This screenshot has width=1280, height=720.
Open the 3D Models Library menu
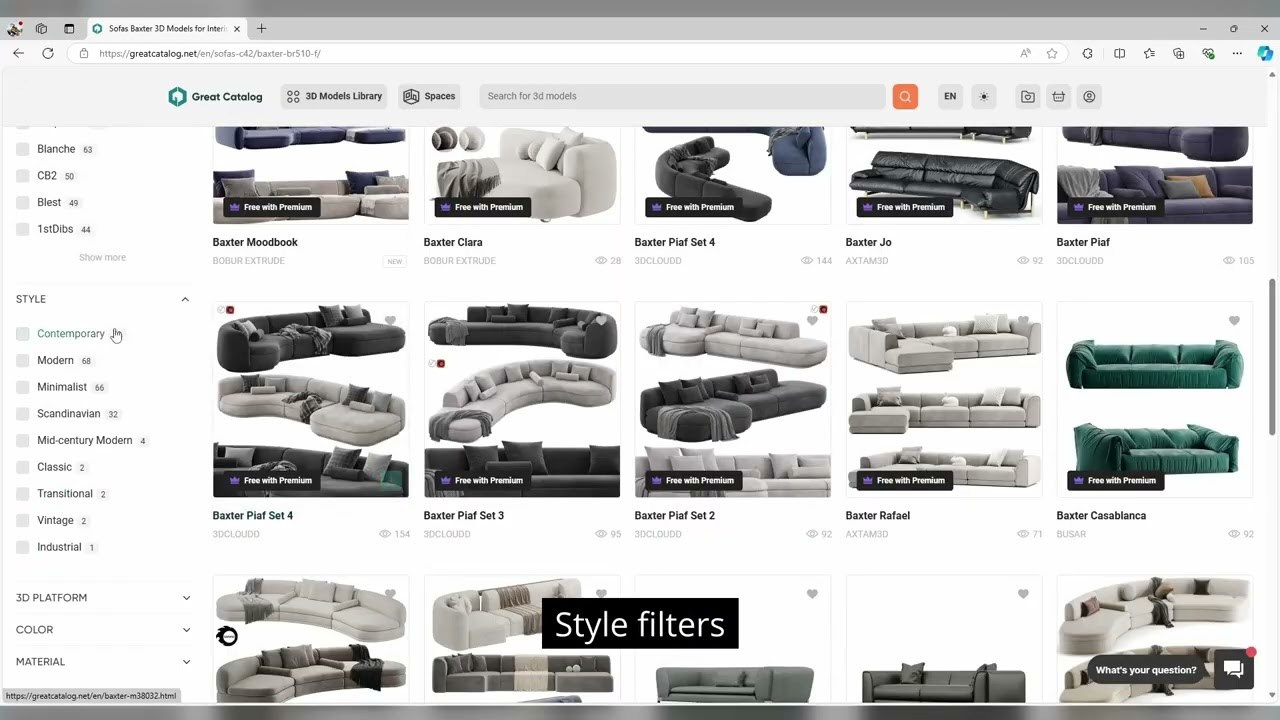(334, 96)
